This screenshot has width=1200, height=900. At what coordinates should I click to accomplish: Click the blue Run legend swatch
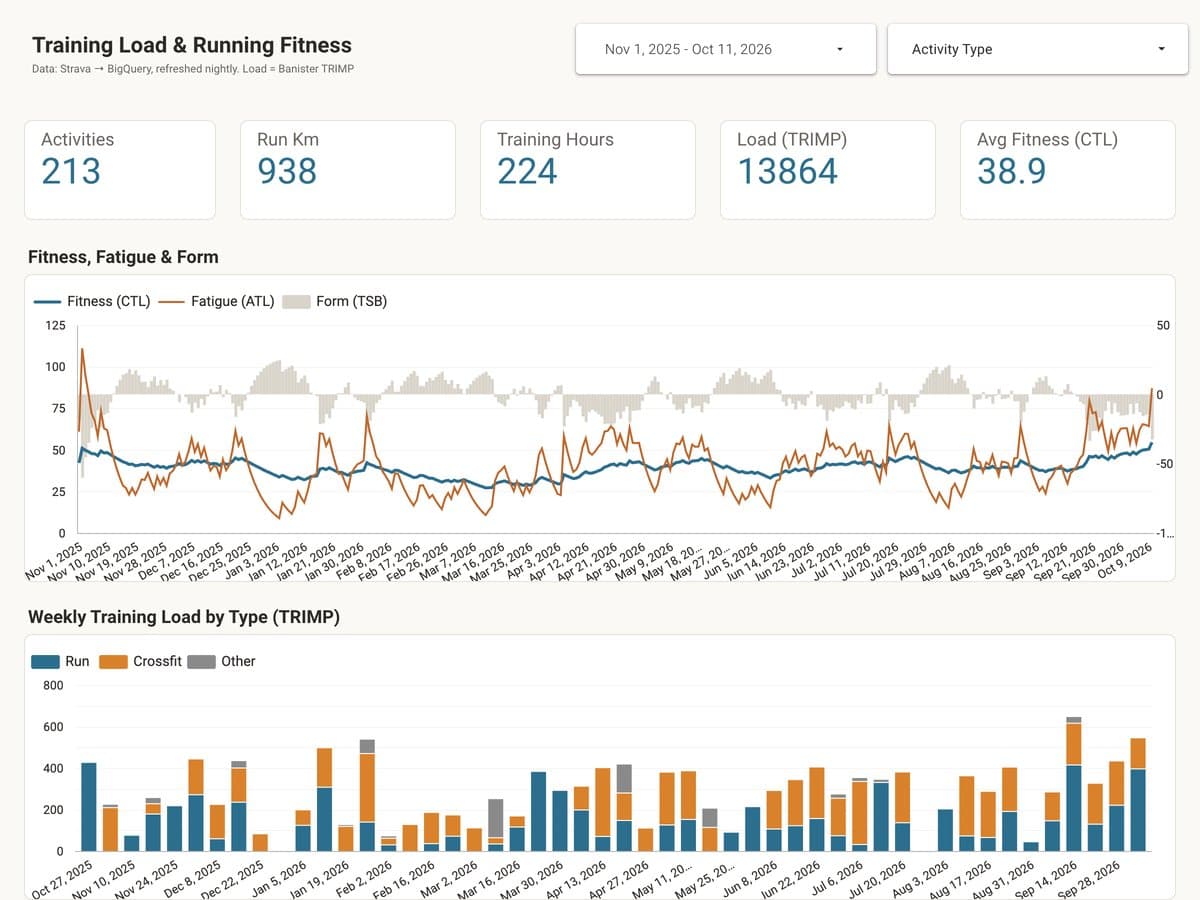point(45,661)
